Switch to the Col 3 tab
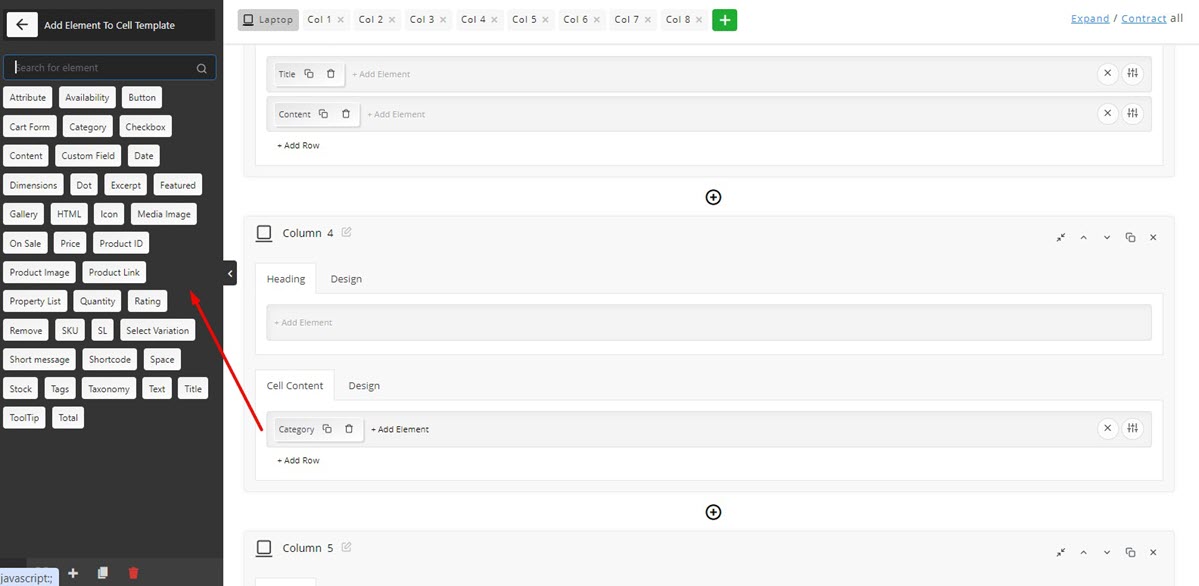Screen dimensions: 1199x586 tap(422, 20)
